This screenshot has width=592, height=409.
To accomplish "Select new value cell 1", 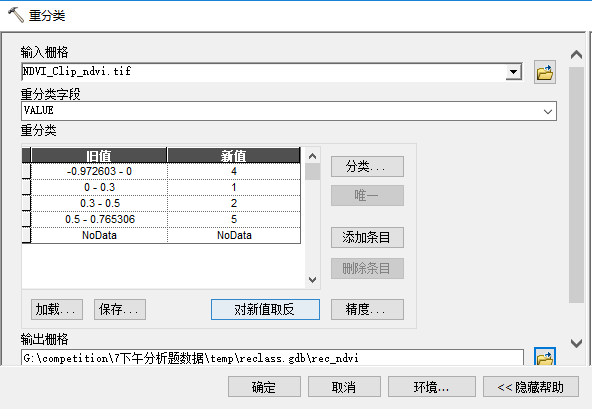I will pos(234,187).
